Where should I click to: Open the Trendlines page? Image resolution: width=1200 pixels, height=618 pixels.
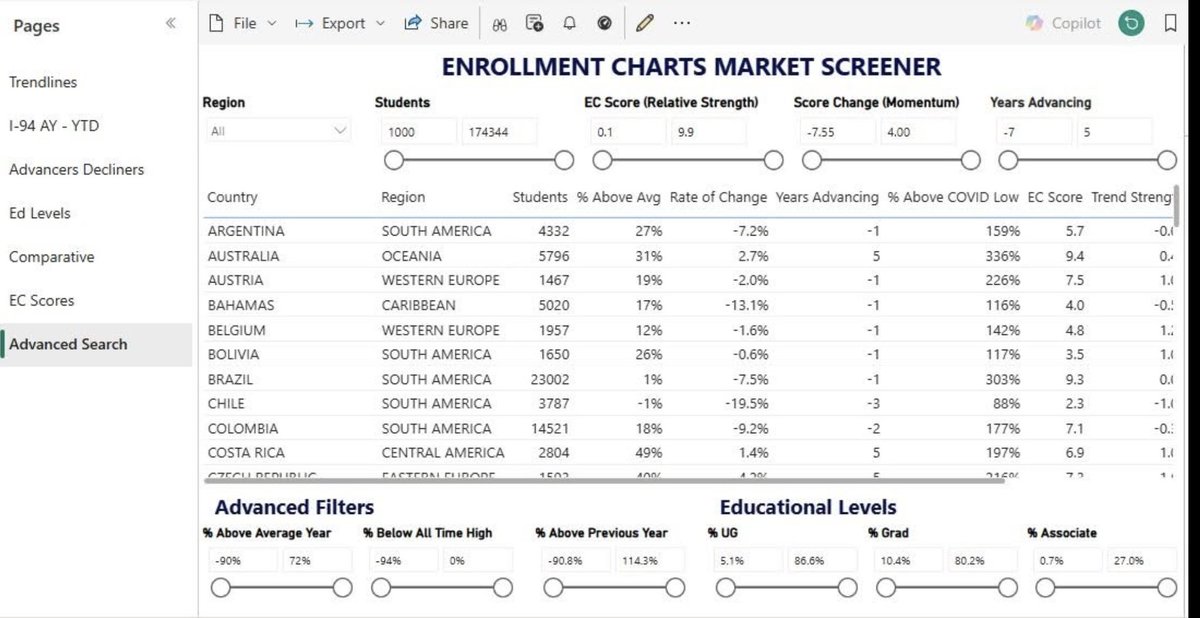43,82
